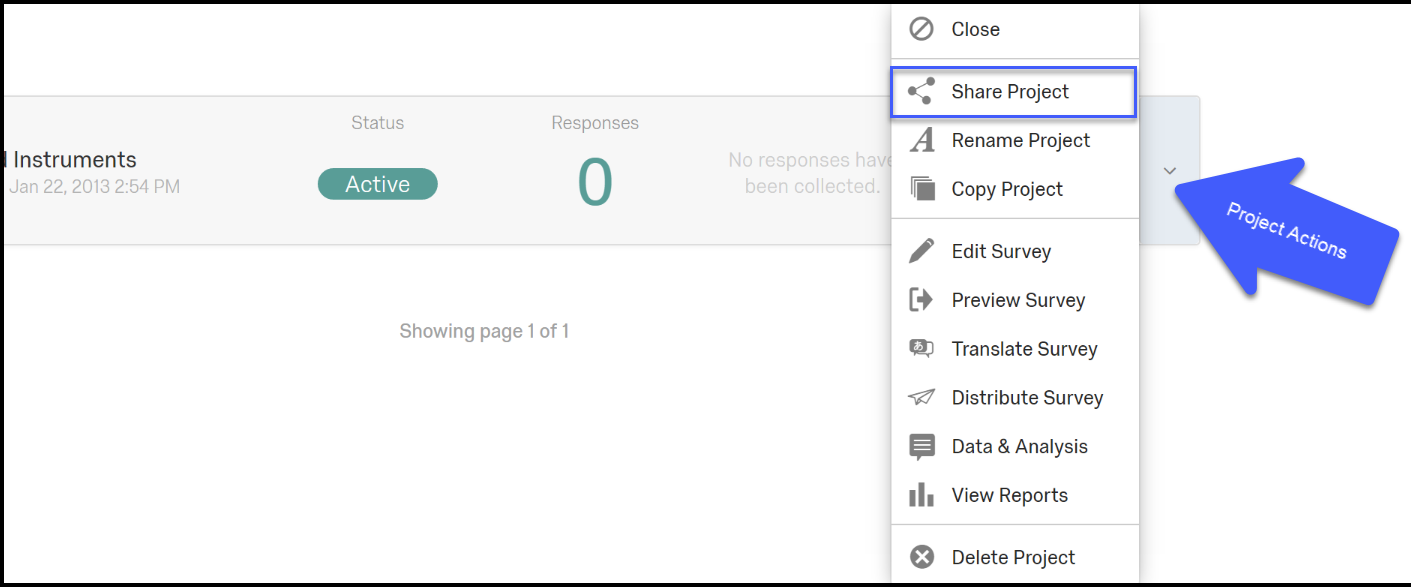The height and width of the screenshot is (587, 1411).
Task: Click the Showing page 1 of 1 text
Action: coord(484,331)
